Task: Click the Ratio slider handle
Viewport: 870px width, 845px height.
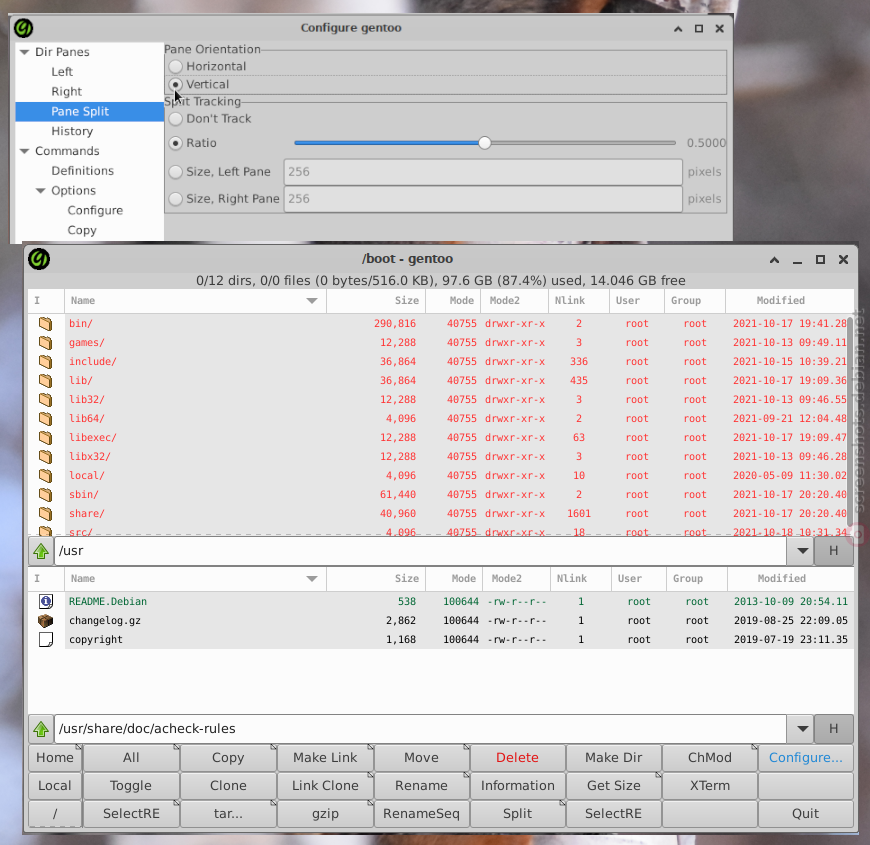Action: click(484, 143)
